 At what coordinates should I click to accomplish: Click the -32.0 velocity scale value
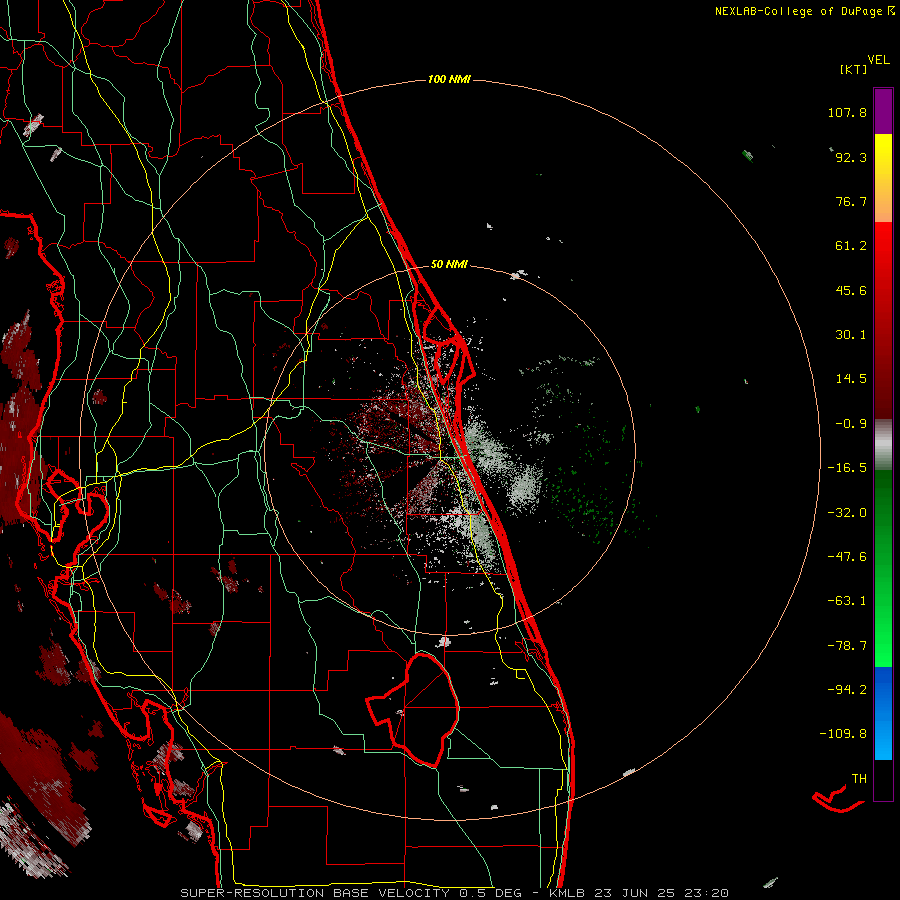coord(847,513)
